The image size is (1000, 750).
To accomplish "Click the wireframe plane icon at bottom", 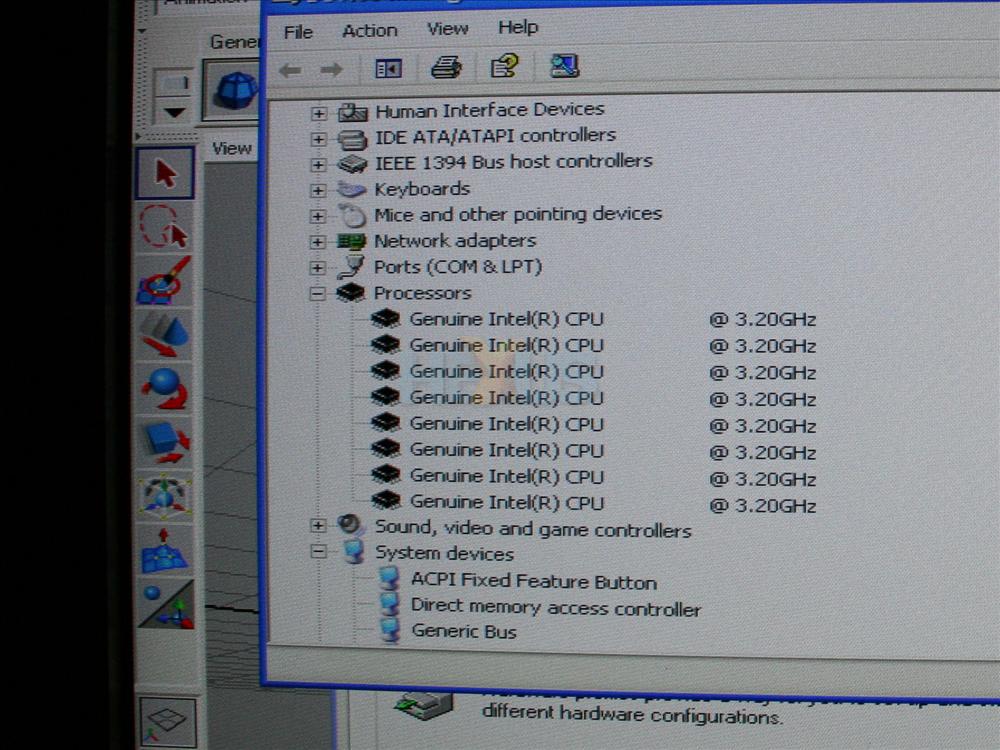I will tap(167, 721).
